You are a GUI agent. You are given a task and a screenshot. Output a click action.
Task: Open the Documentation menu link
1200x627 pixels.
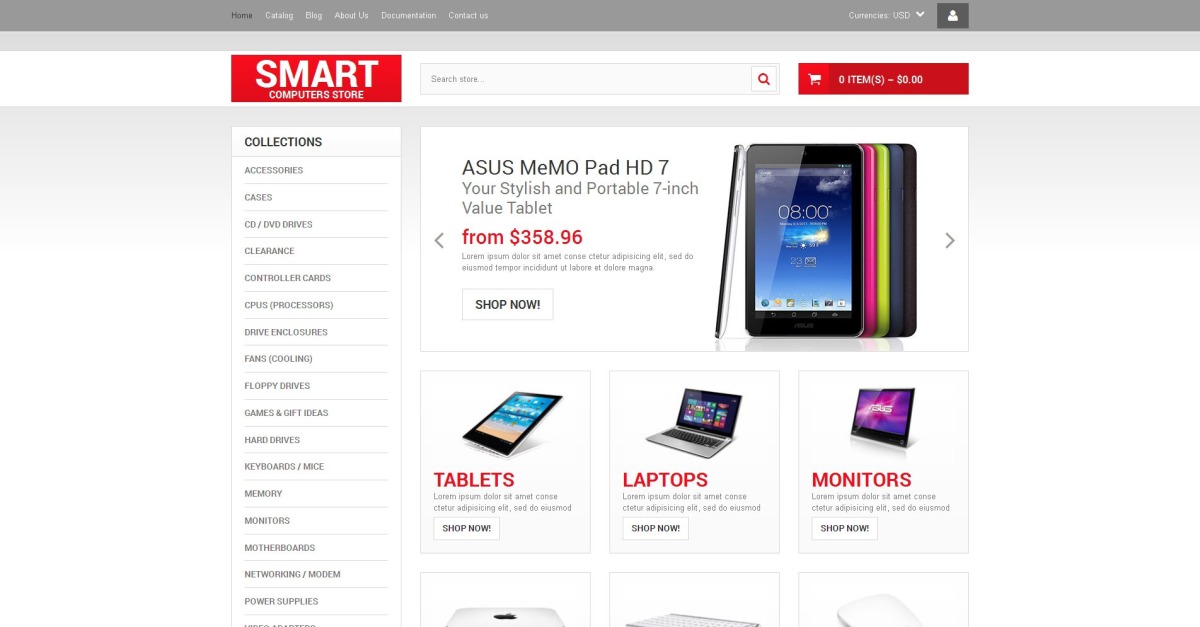click(408, 15)
